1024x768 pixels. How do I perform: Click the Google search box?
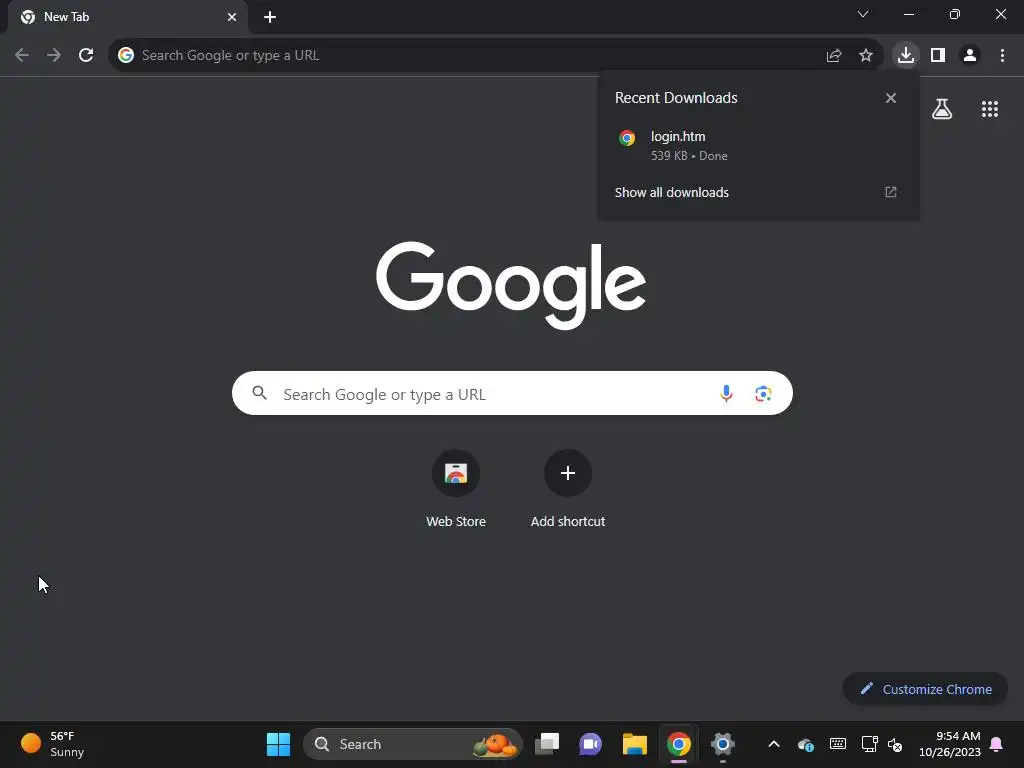pos(512,393)
